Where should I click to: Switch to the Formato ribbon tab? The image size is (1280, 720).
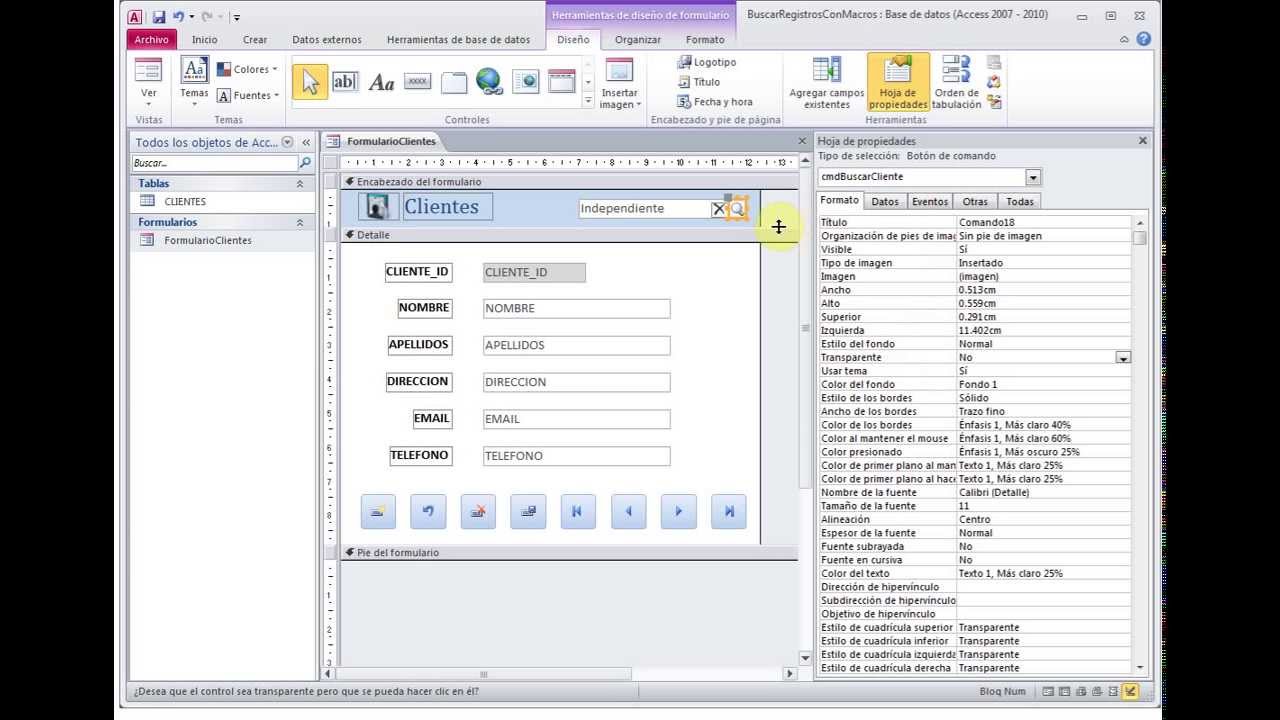pyautogui.click(x=705, y=40)
